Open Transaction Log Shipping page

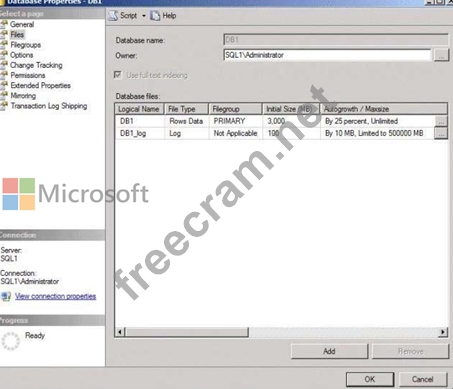pos(49,106)
